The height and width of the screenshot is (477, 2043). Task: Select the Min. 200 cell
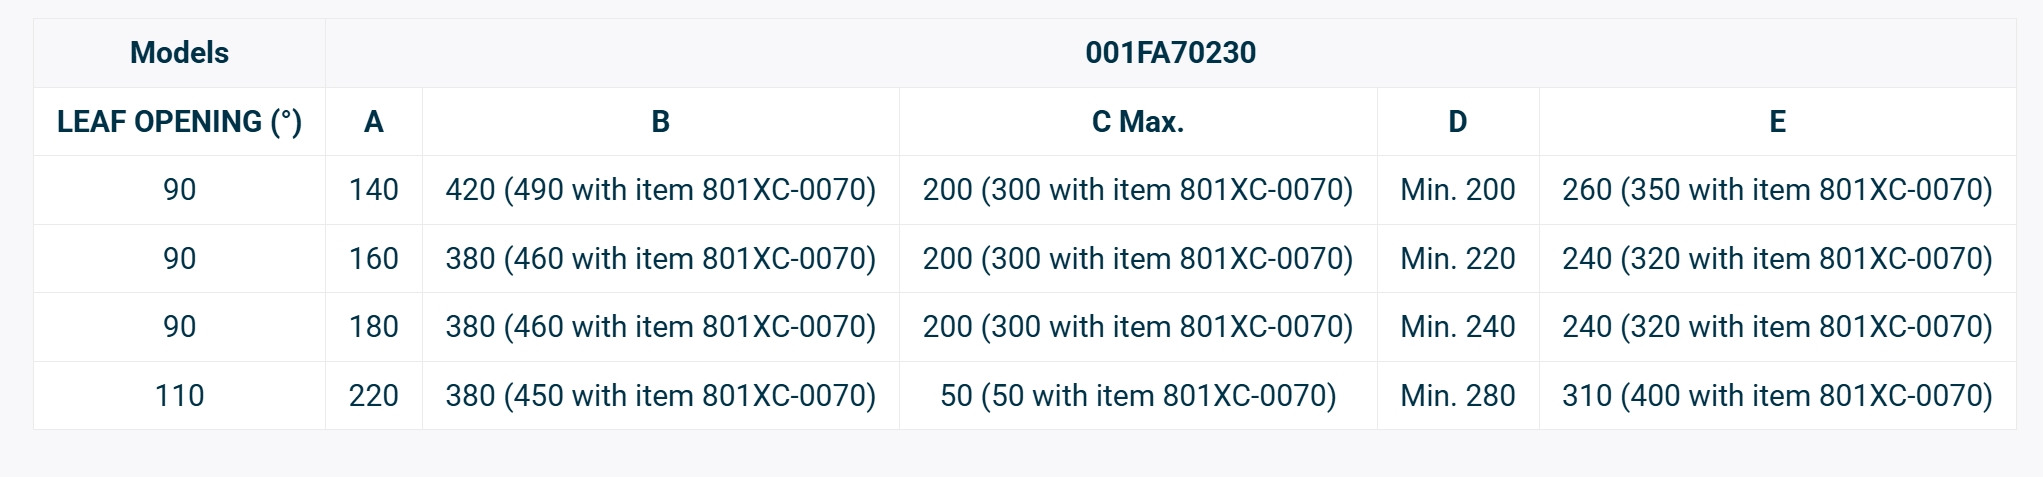click(x=1457, y=190)
